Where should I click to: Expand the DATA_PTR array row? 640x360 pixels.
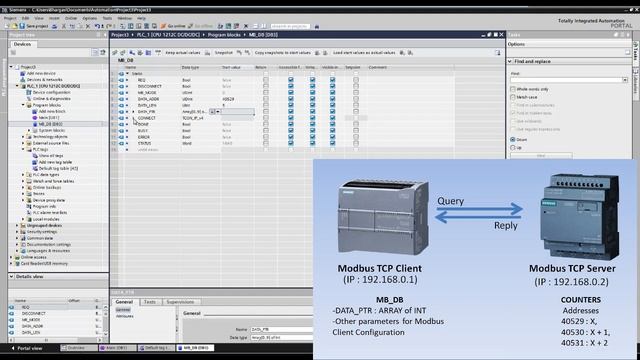point(133,111)
